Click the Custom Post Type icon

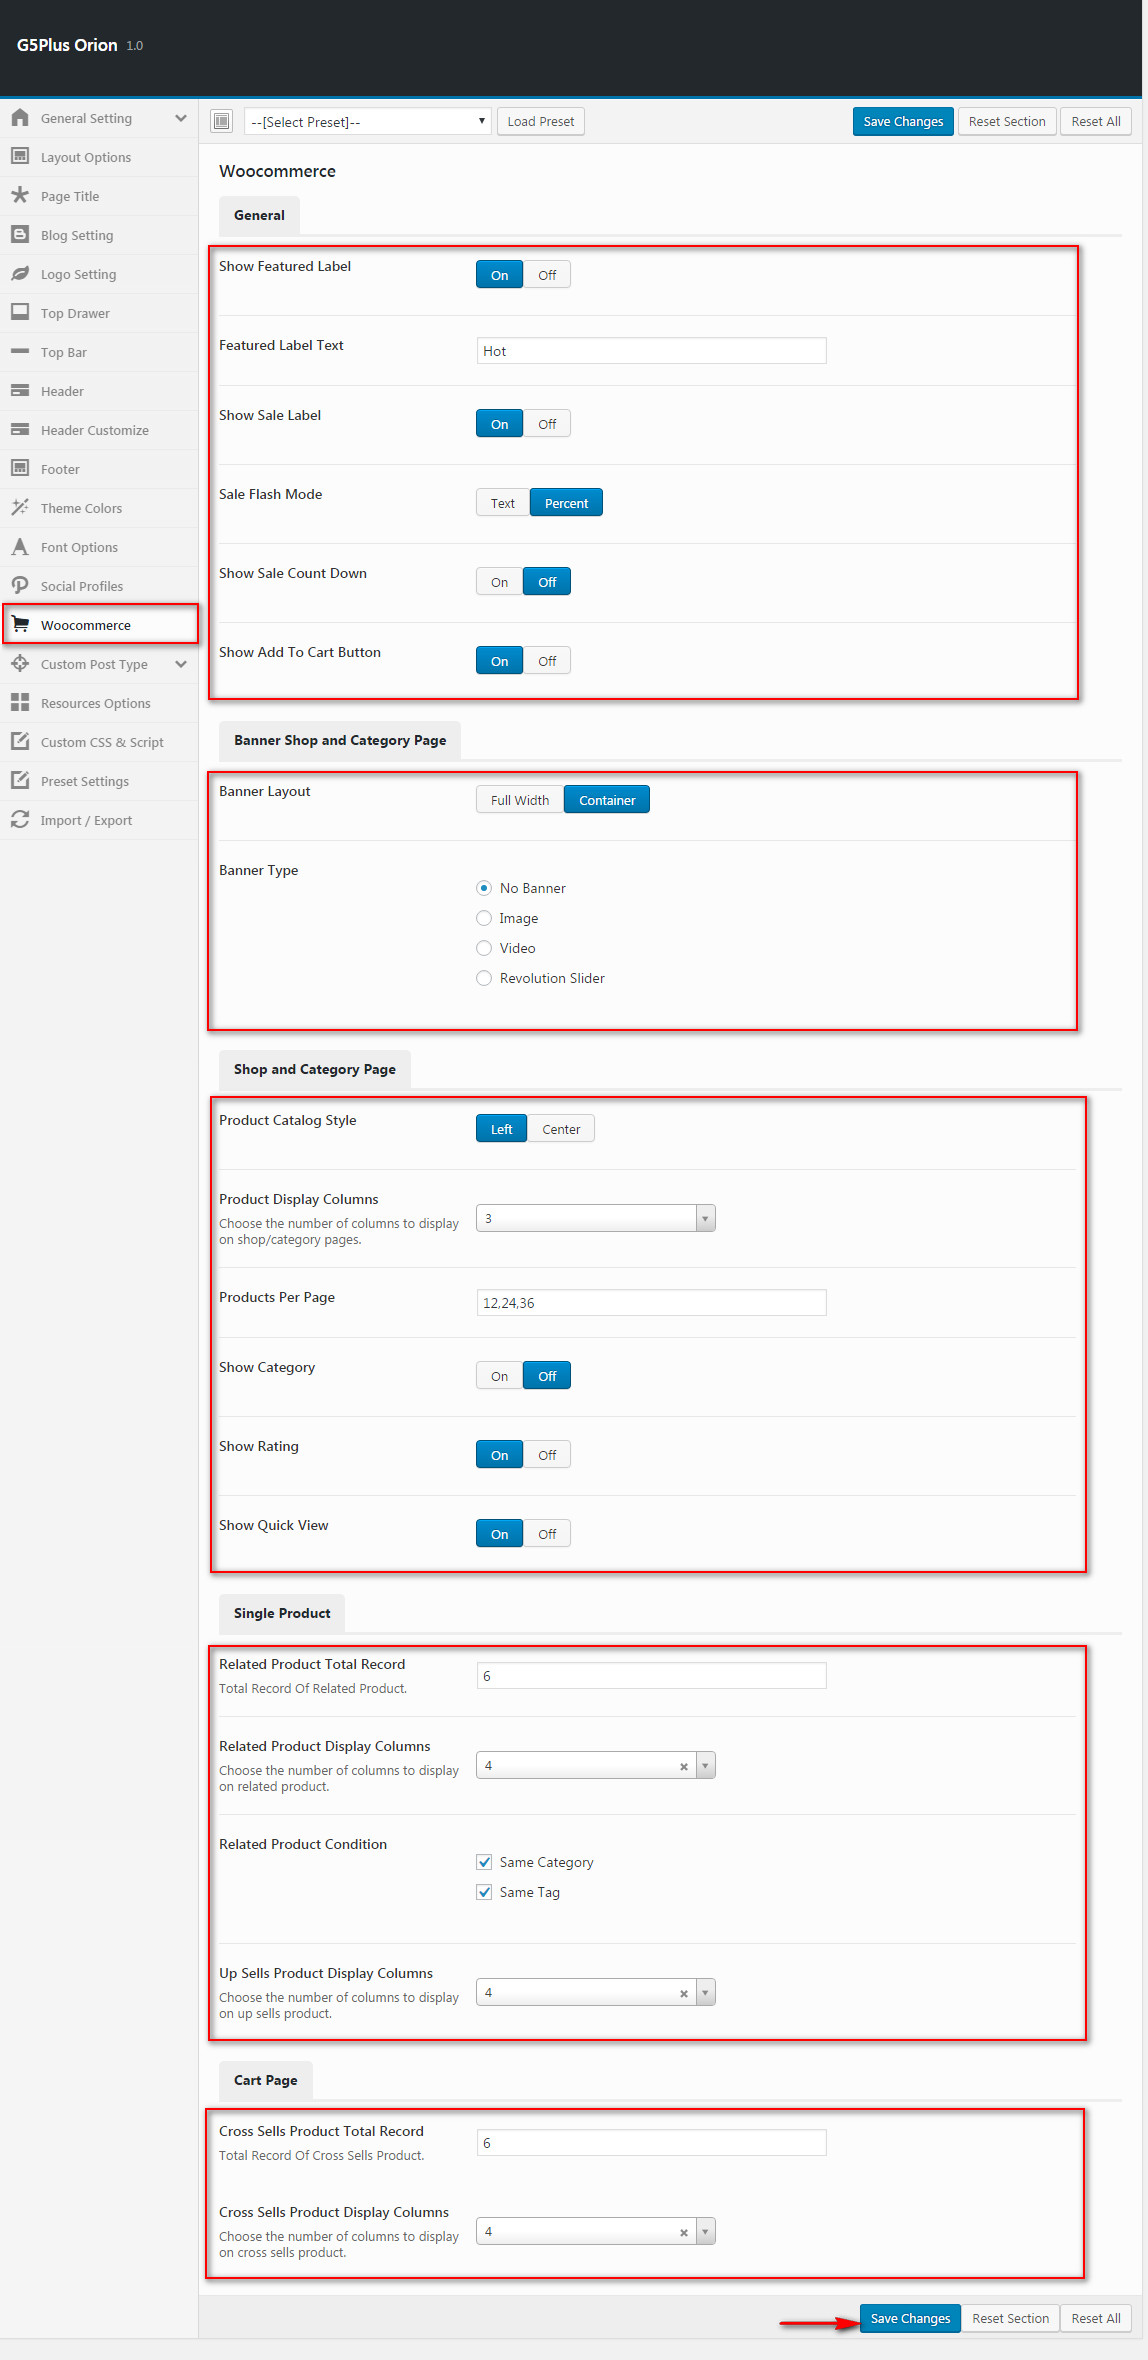(20, 664)
